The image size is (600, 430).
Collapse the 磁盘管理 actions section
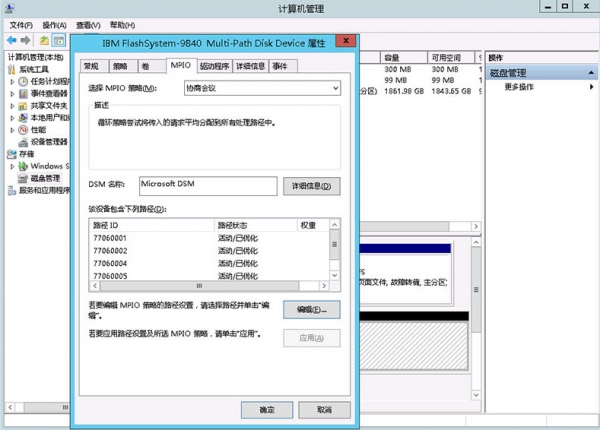pos(591,73)
